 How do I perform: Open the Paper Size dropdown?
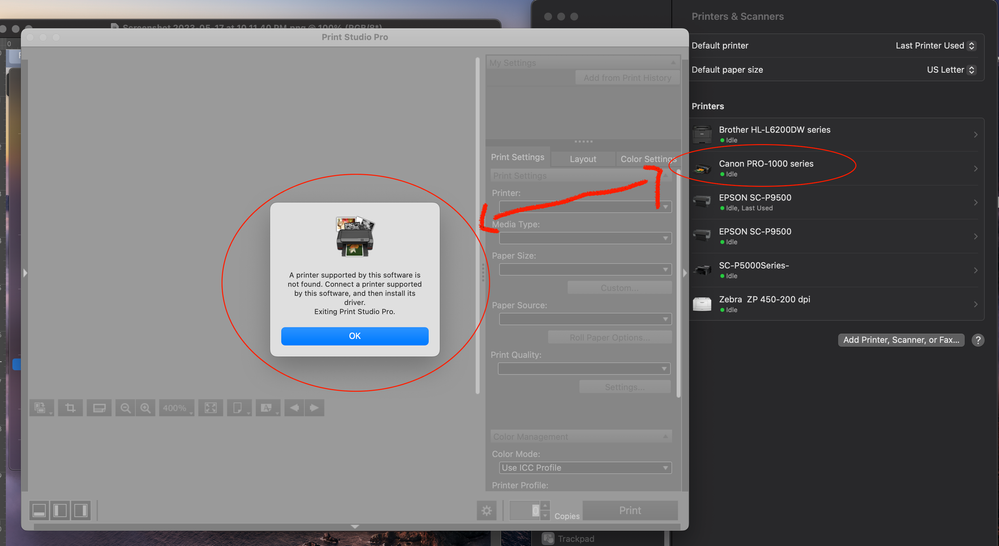click(x=585, y=269)
